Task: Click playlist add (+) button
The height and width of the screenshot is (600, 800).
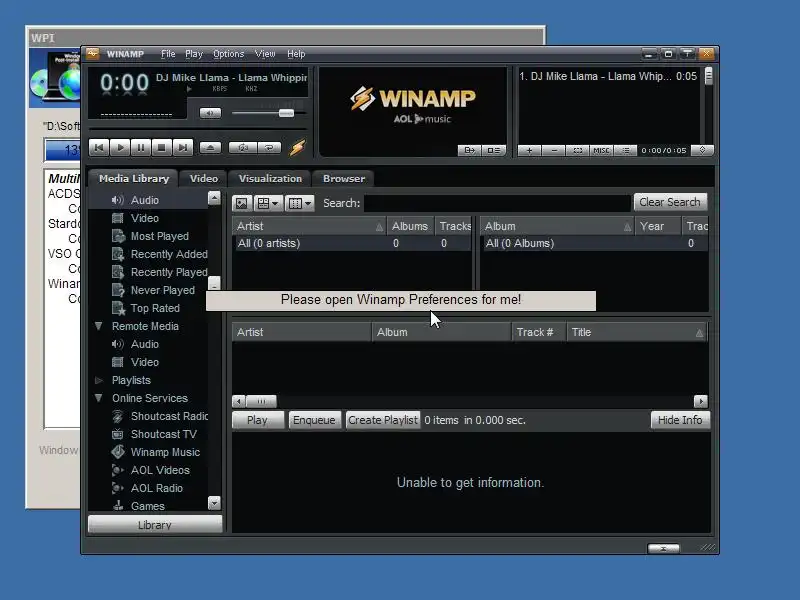Action: click(x=529, y=151)
